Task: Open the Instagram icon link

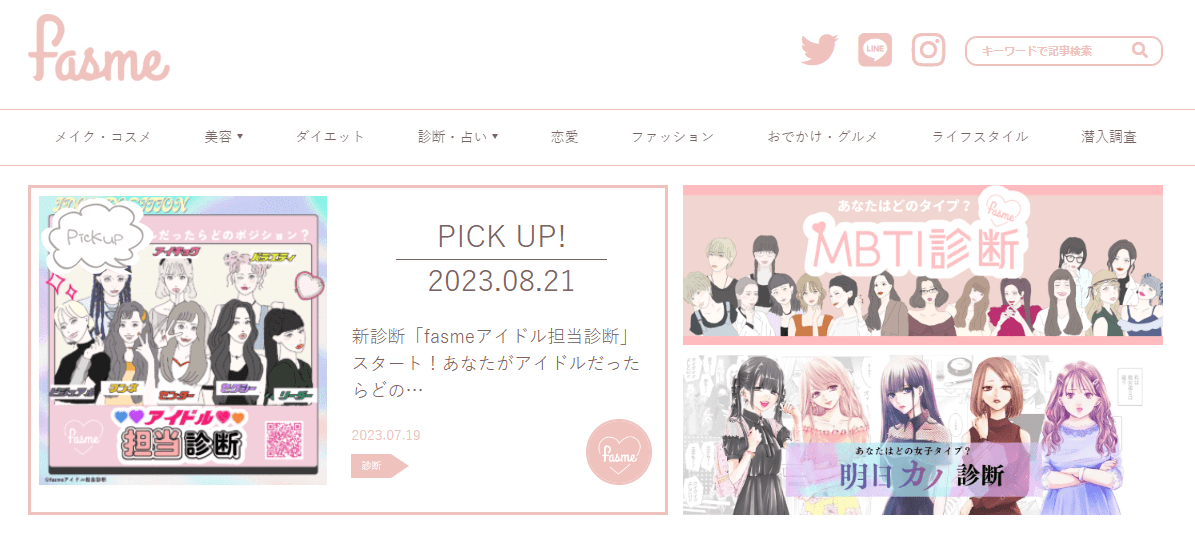Action: click(x=928, y=50)
